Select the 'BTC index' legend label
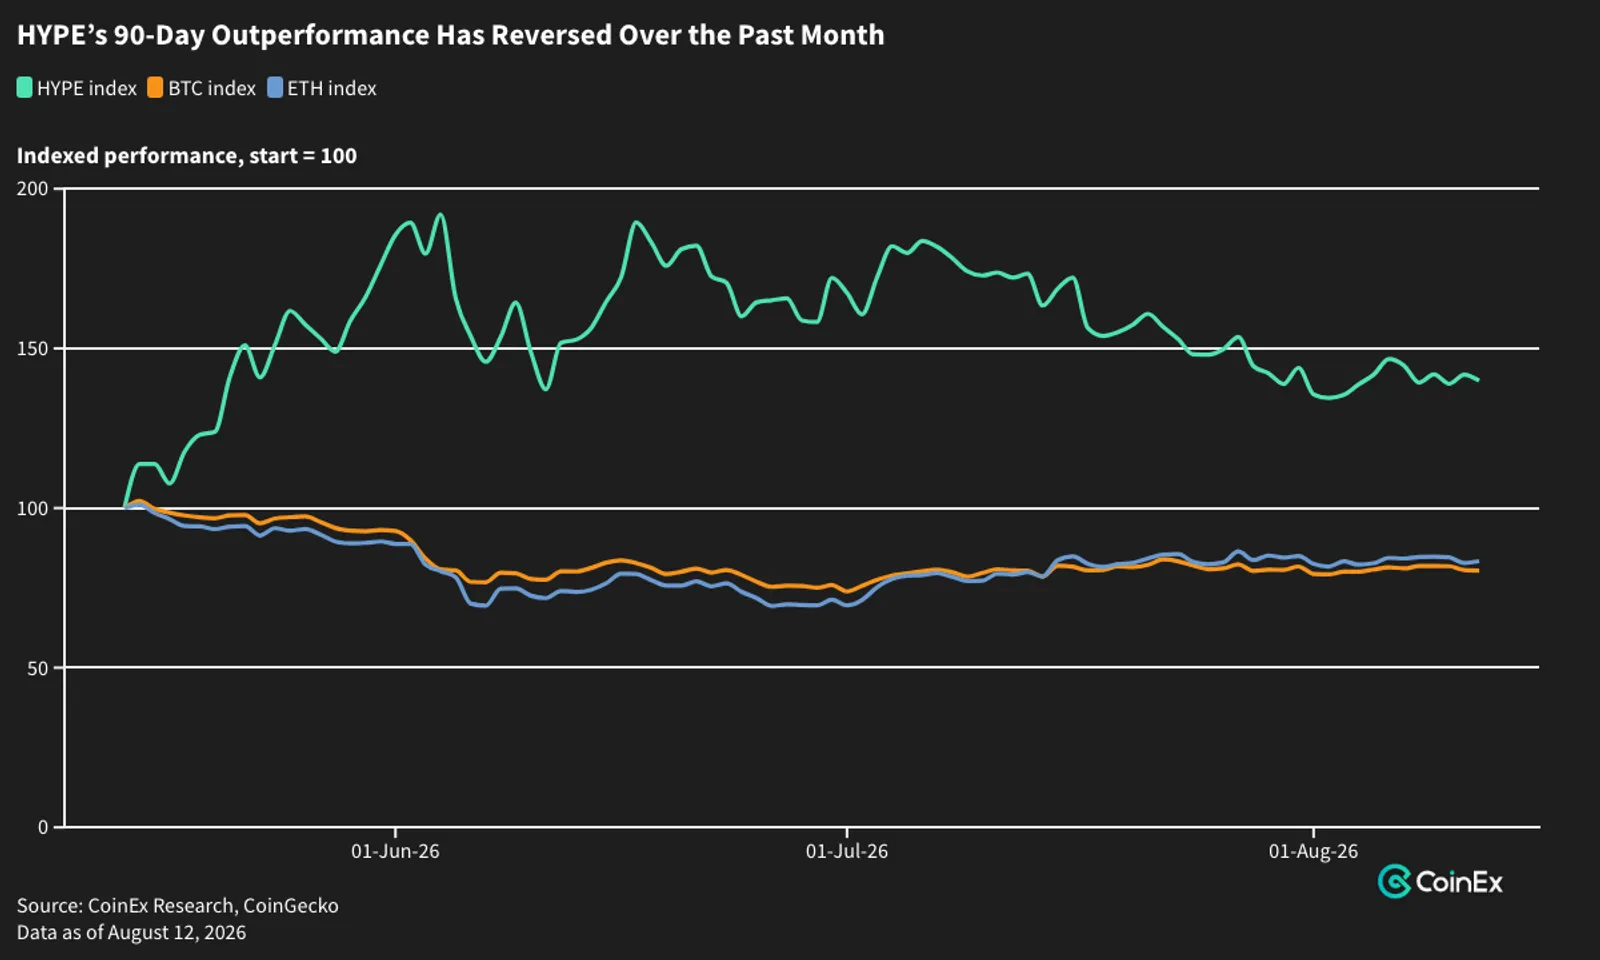 point(212,88)
